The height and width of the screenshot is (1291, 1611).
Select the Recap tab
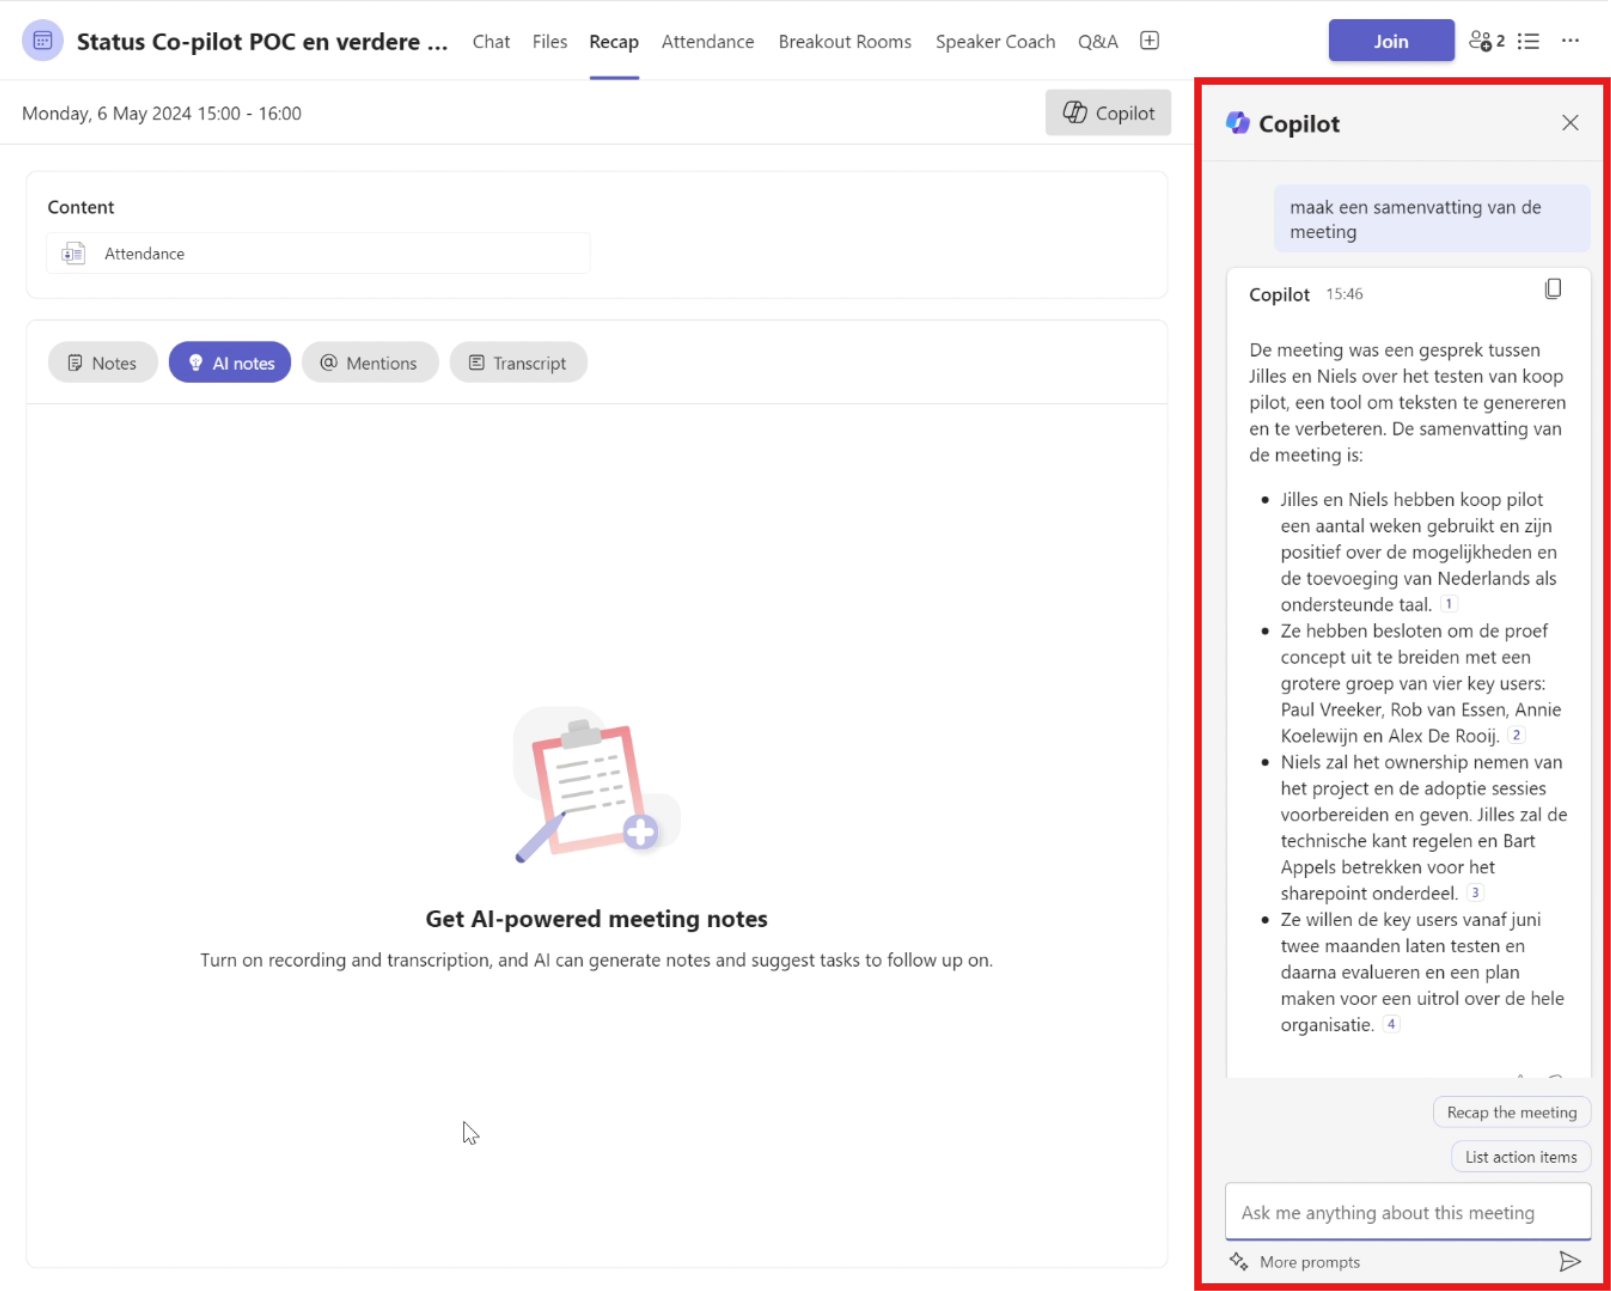(614, 42)
